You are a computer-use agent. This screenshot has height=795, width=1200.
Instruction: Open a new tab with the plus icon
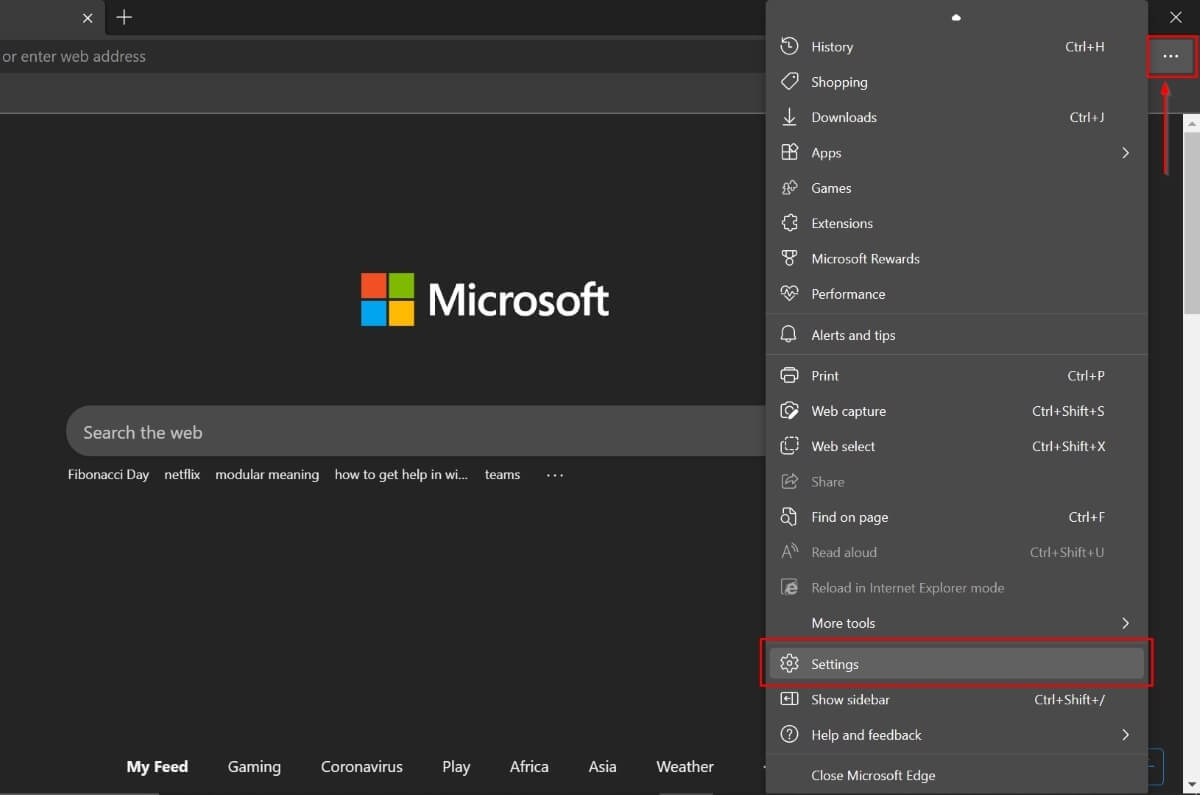tap(123, 17)
